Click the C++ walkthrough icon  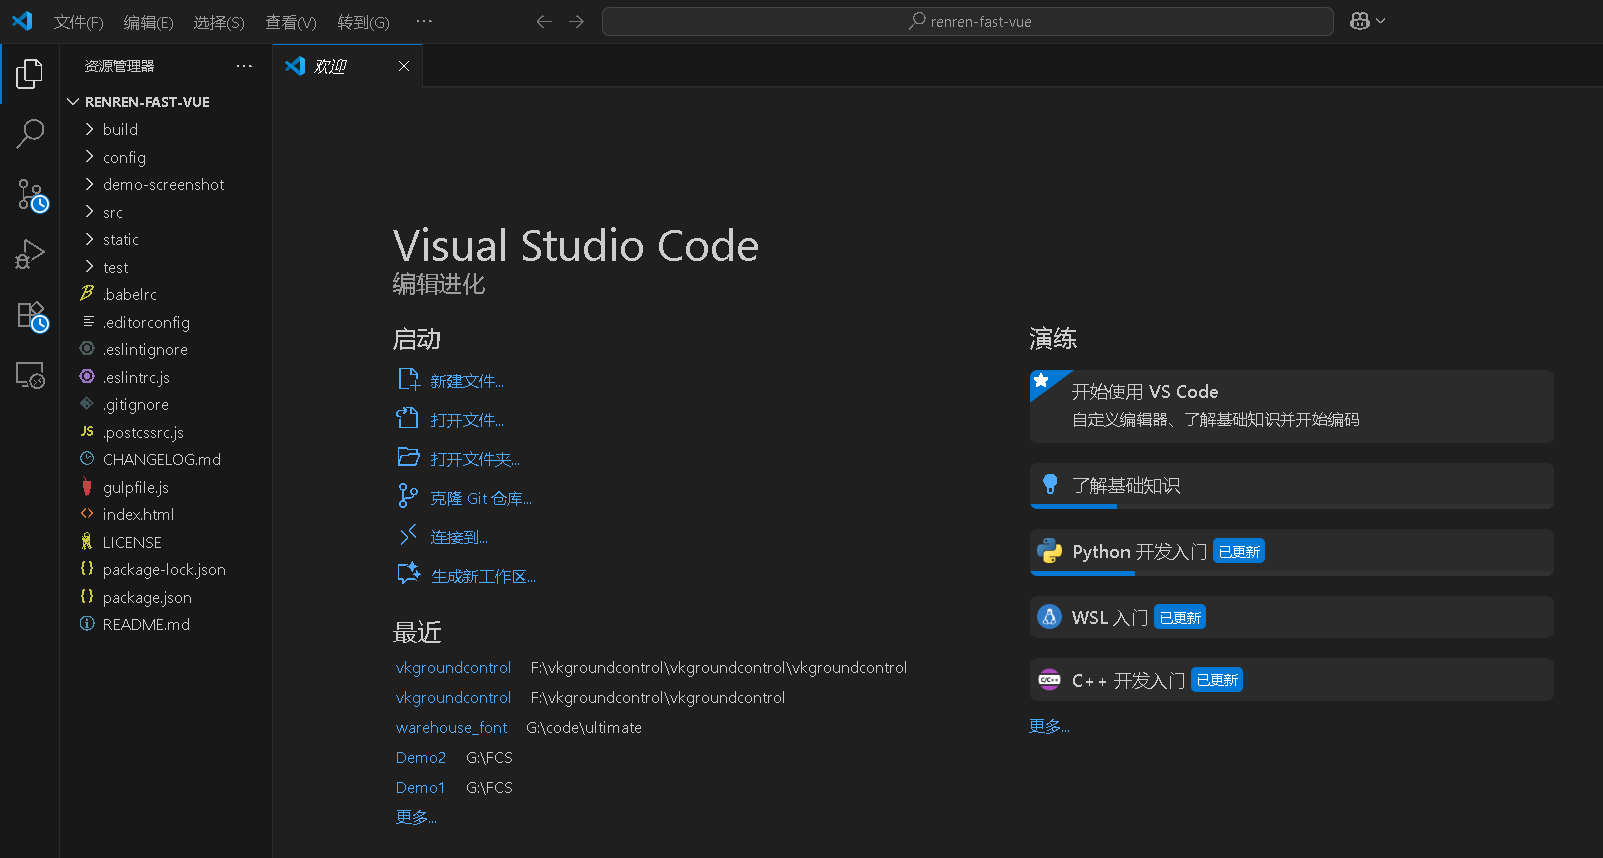[1049, 680]
